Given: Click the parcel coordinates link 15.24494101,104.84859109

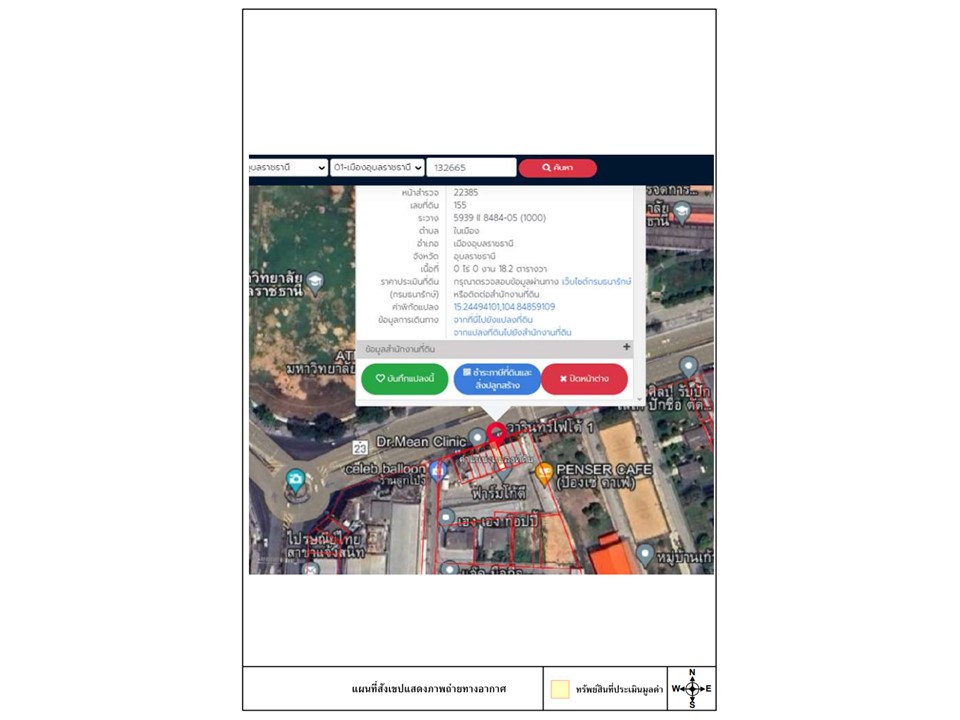Looking at the screenshot, I should click(x=504, y=307).
